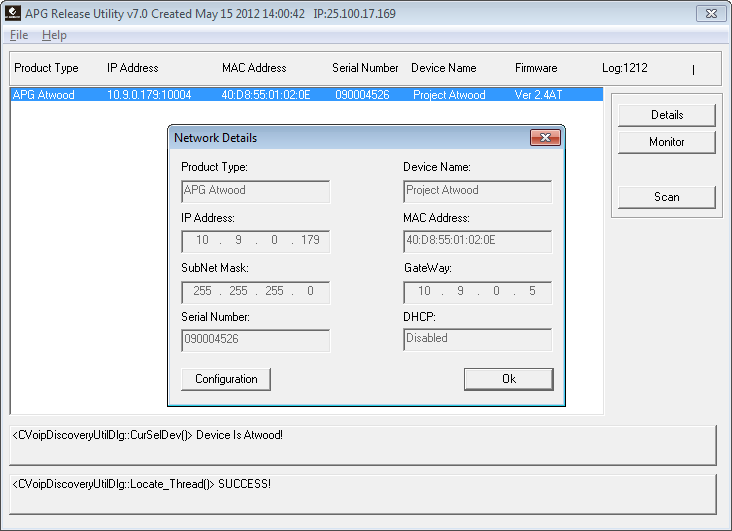Click the Device Name field showing Project Atwood
Image resolution: width=732 pixels, height=531 pixels.
pos(478,191)
